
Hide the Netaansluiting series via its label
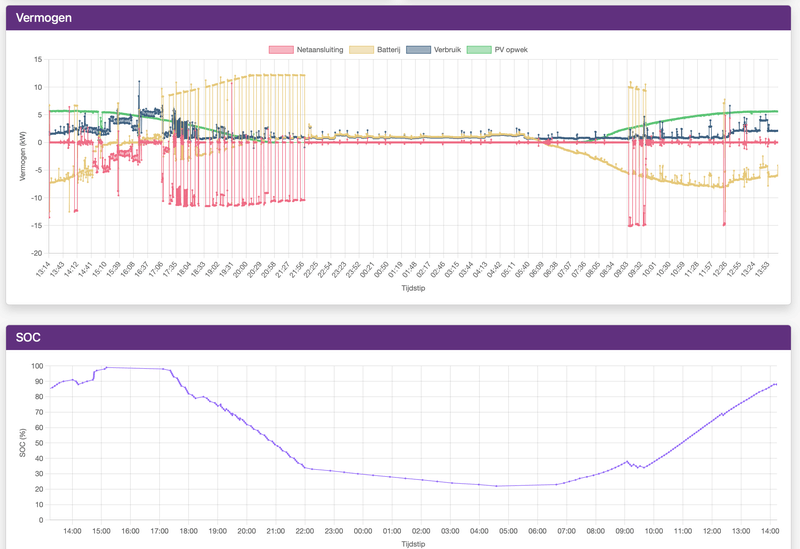[x=320, y=50]
